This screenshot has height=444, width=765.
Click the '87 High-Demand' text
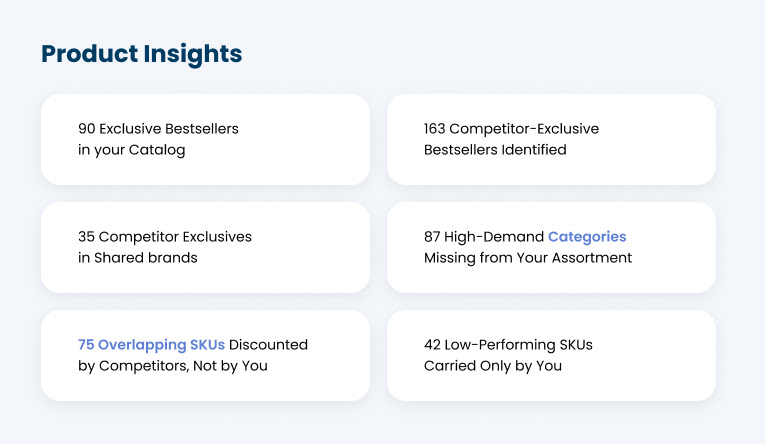click(484, 237)
